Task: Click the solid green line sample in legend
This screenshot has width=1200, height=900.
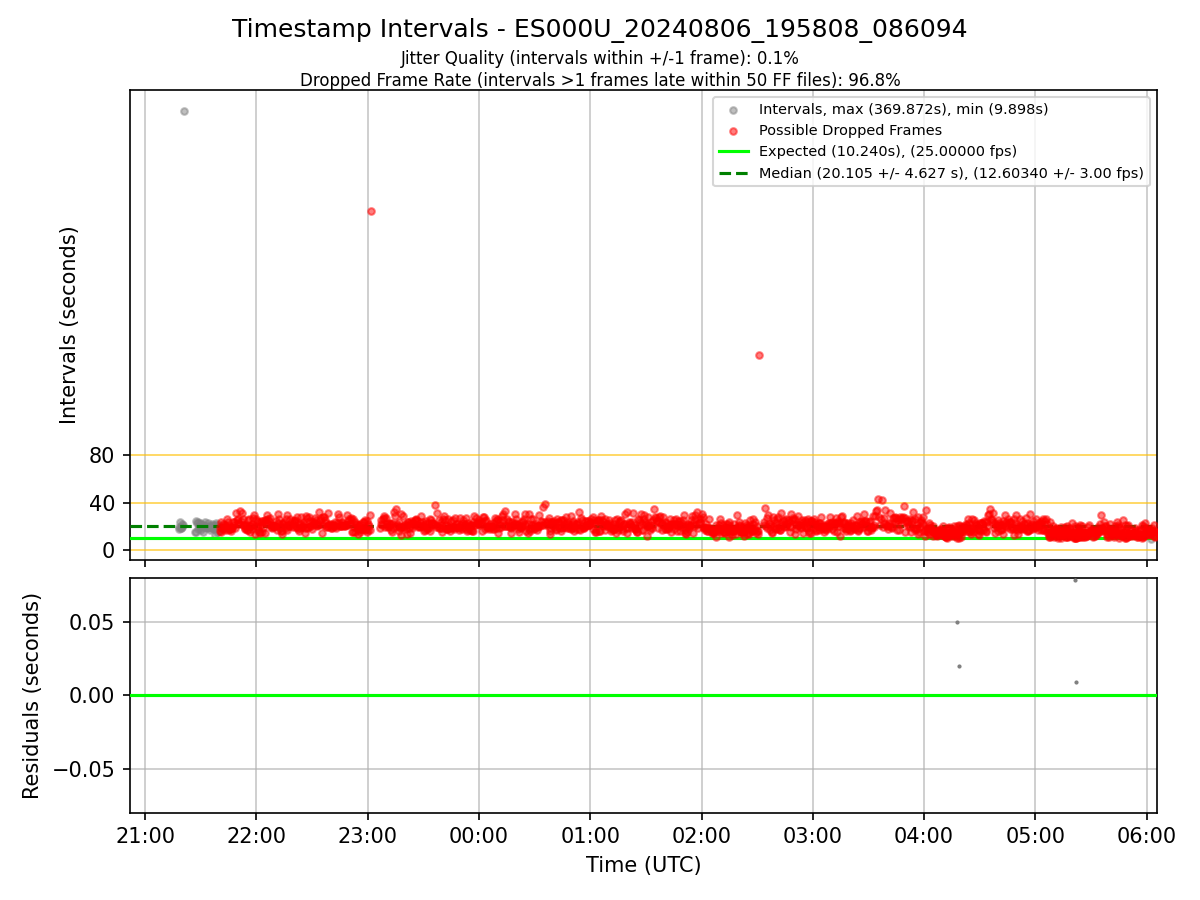Action: 733,152
